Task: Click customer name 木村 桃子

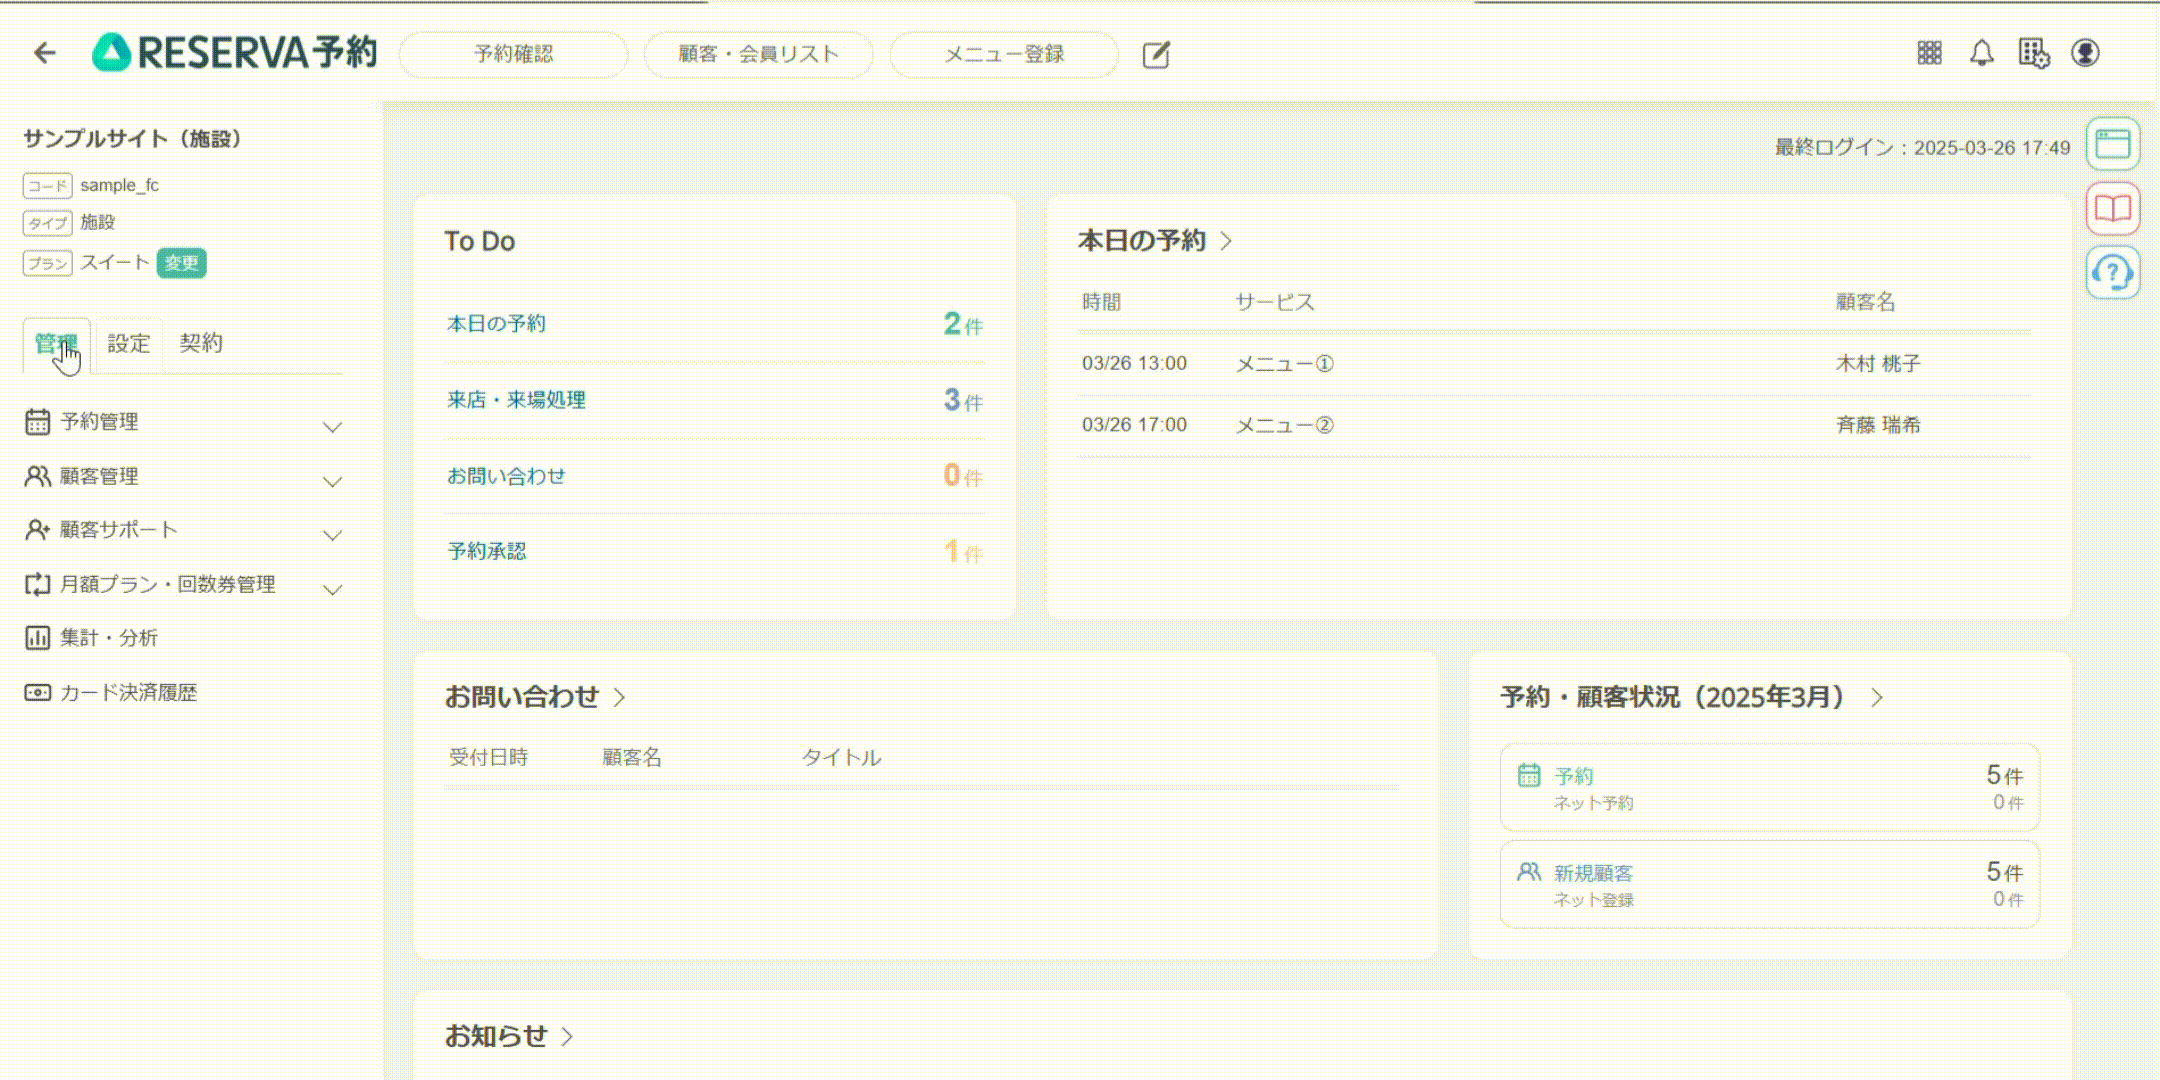Action: (1878, 364)
